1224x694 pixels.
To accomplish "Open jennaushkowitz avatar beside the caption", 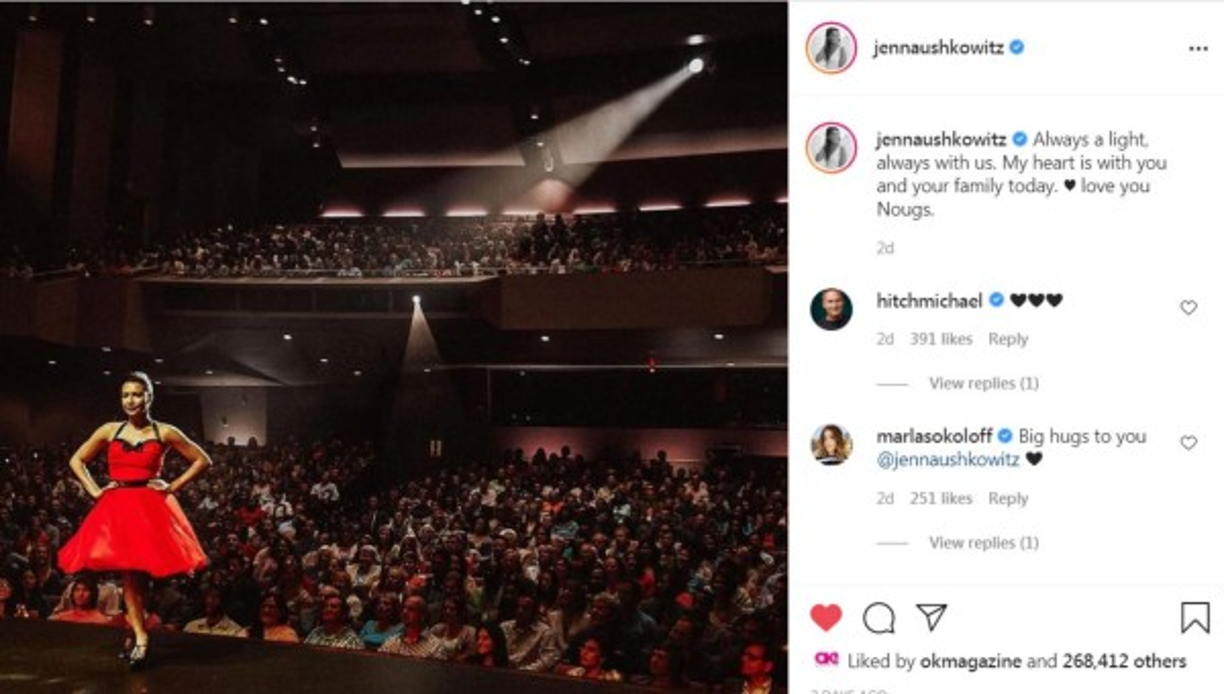I will point(831,148).
